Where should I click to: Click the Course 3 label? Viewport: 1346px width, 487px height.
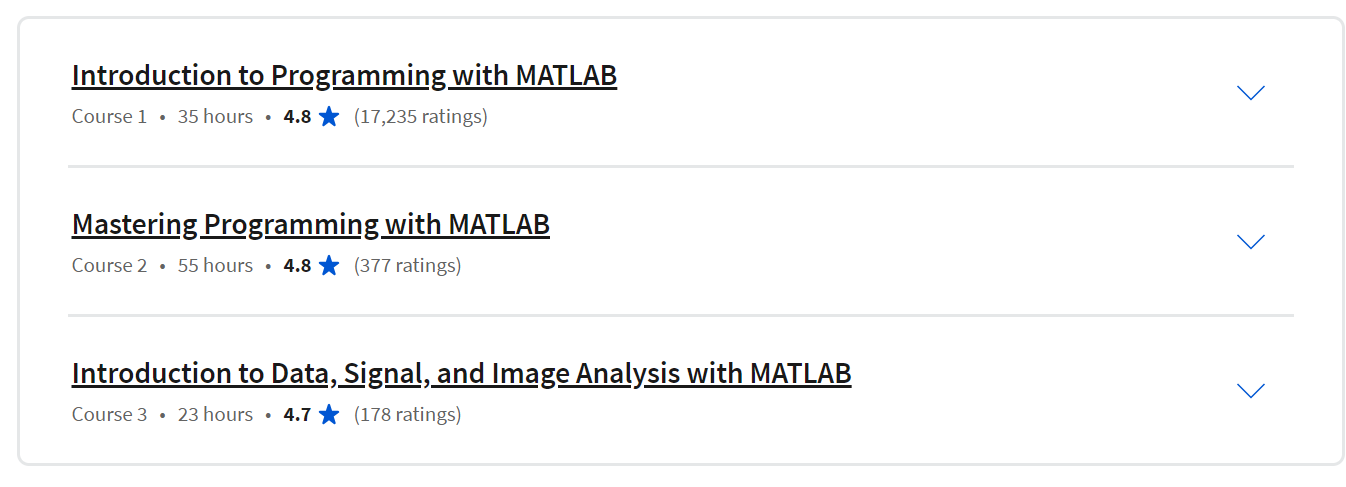click(109, 415)
